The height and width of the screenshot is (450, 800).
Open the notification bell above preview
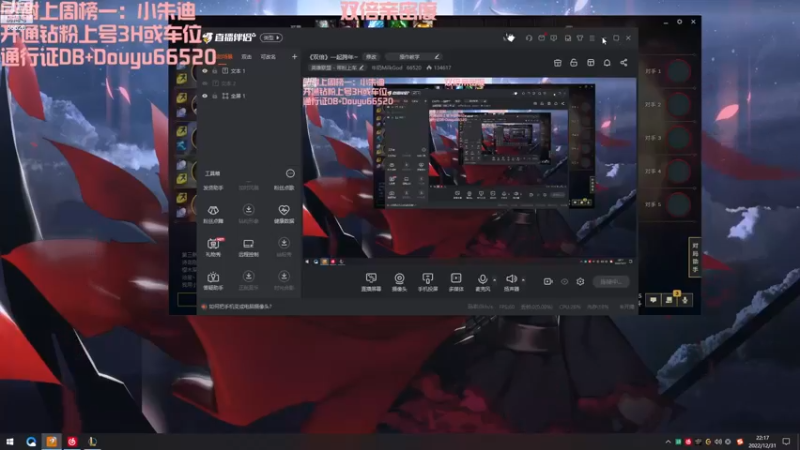pos(607,63)
